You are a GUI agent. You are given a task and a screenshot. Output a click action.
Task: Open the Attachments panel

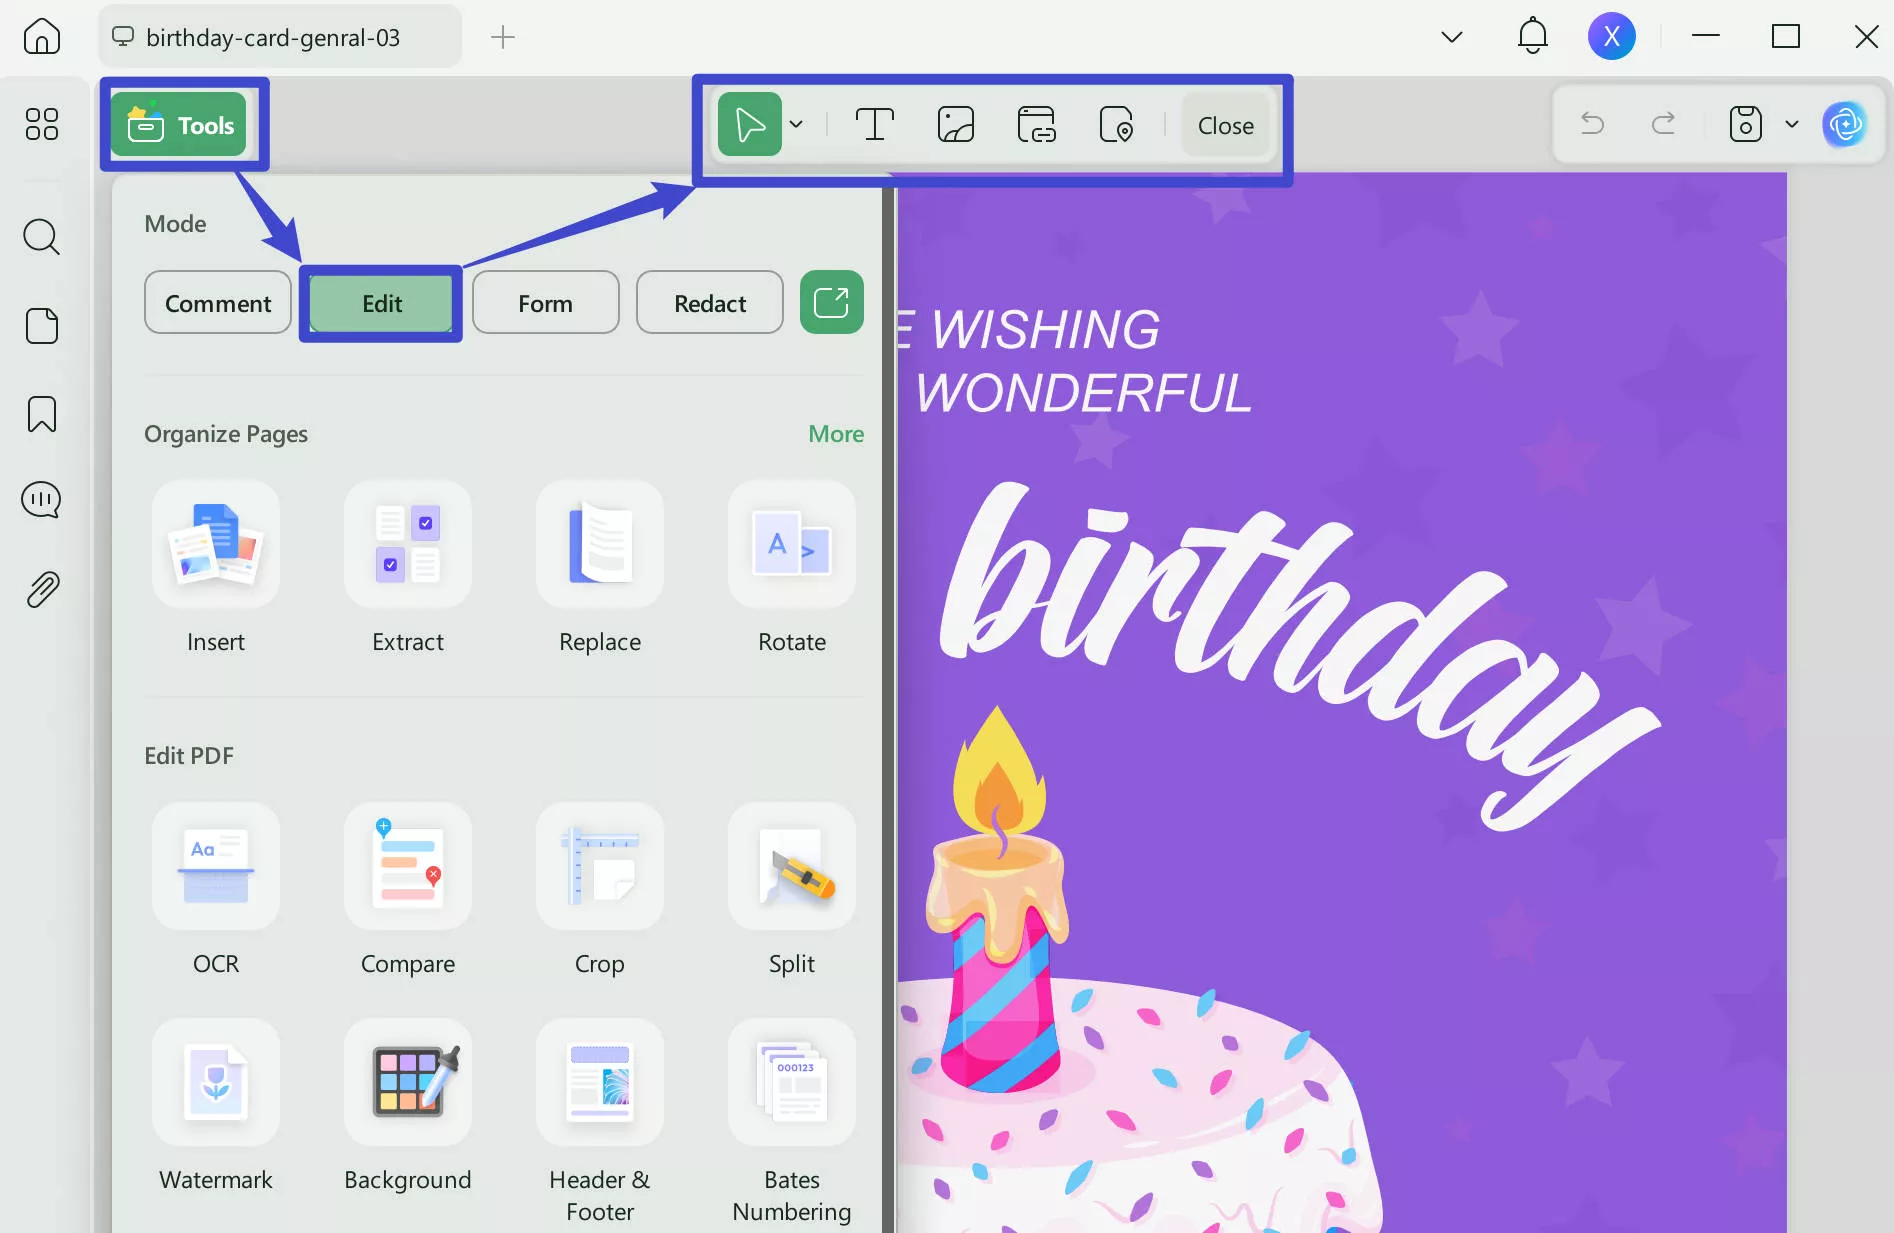41,588
